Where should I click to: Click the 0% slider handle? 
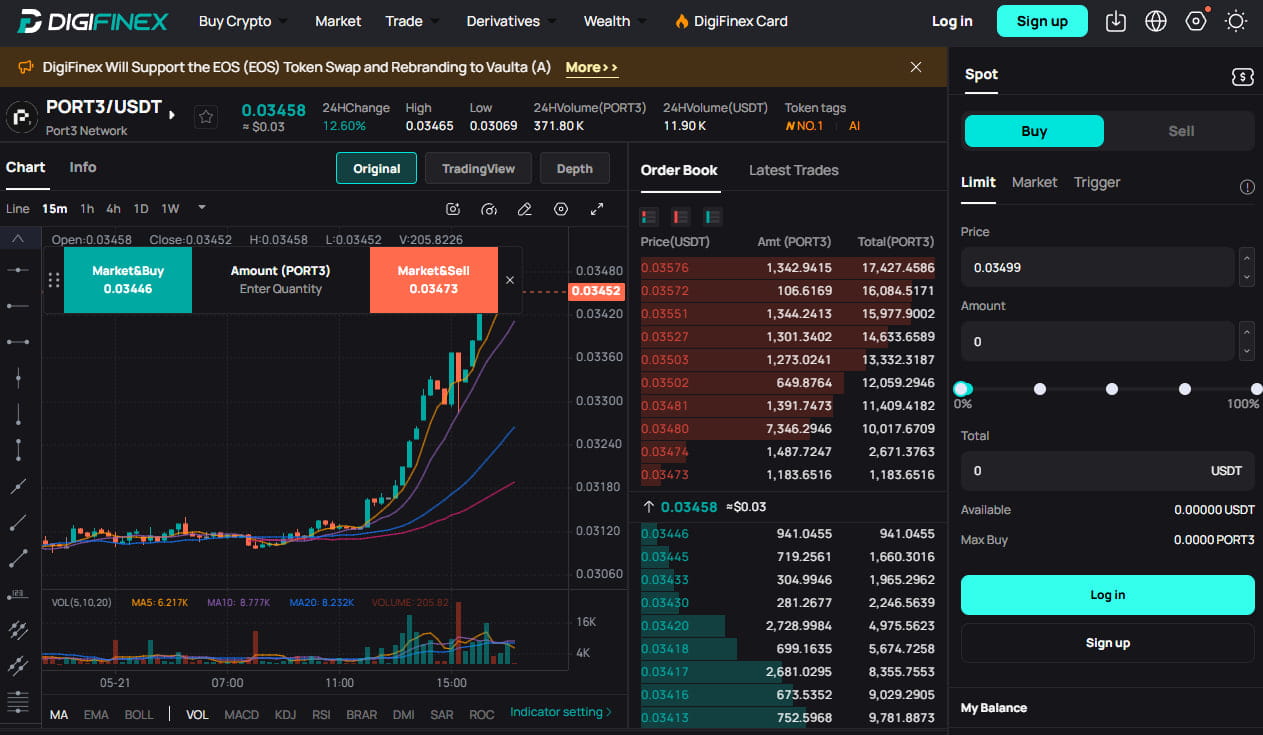pos(962,389)
